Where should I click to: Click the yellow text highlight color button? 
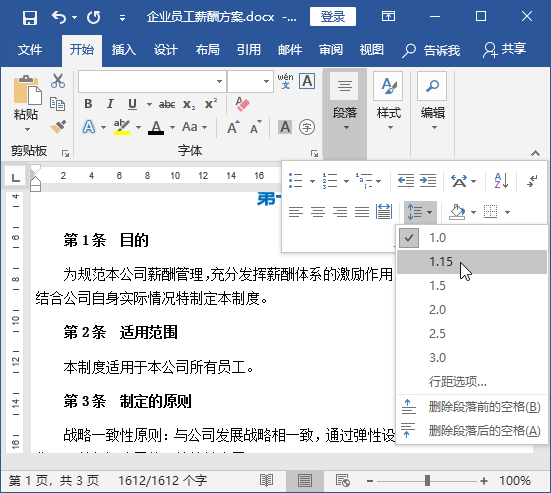point(122,127)
